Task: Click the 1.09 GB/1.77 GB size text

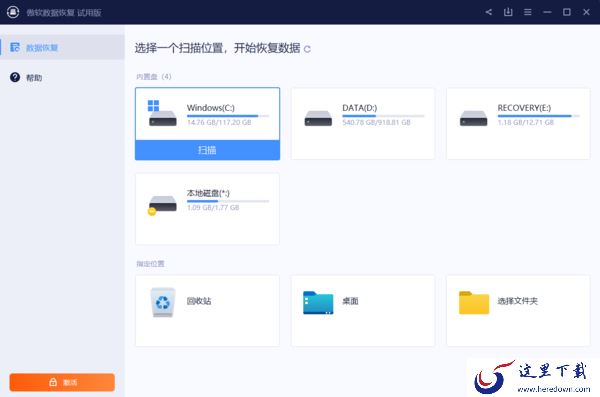Action: tap(213, 207)
